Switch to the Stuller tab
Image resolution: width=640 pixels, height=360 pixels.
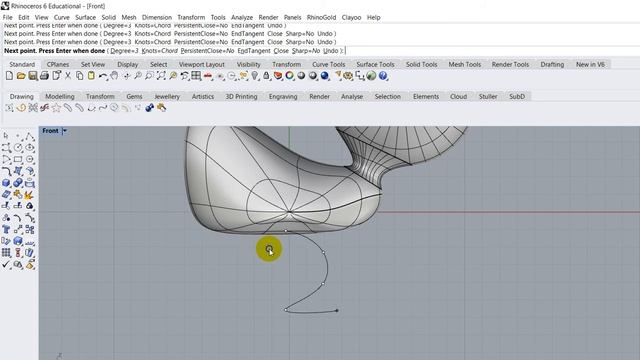pyautogui.click(x=488, y=97)
